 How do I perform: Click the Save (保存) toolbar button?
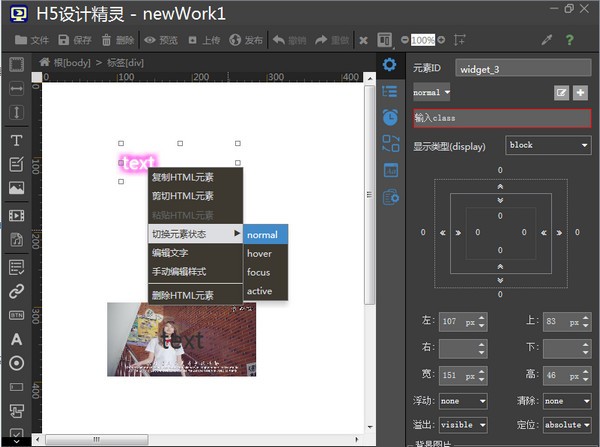tap(75, 40)
